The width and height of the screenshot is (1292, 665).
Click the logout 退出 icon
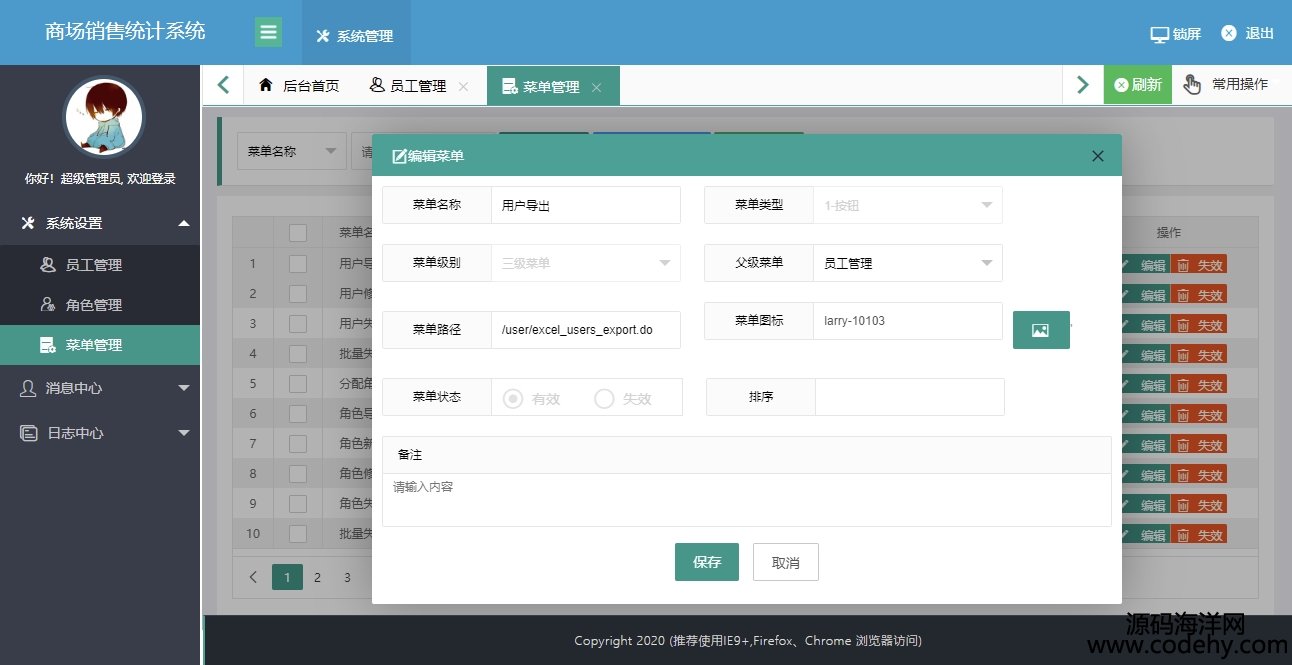1229,33
